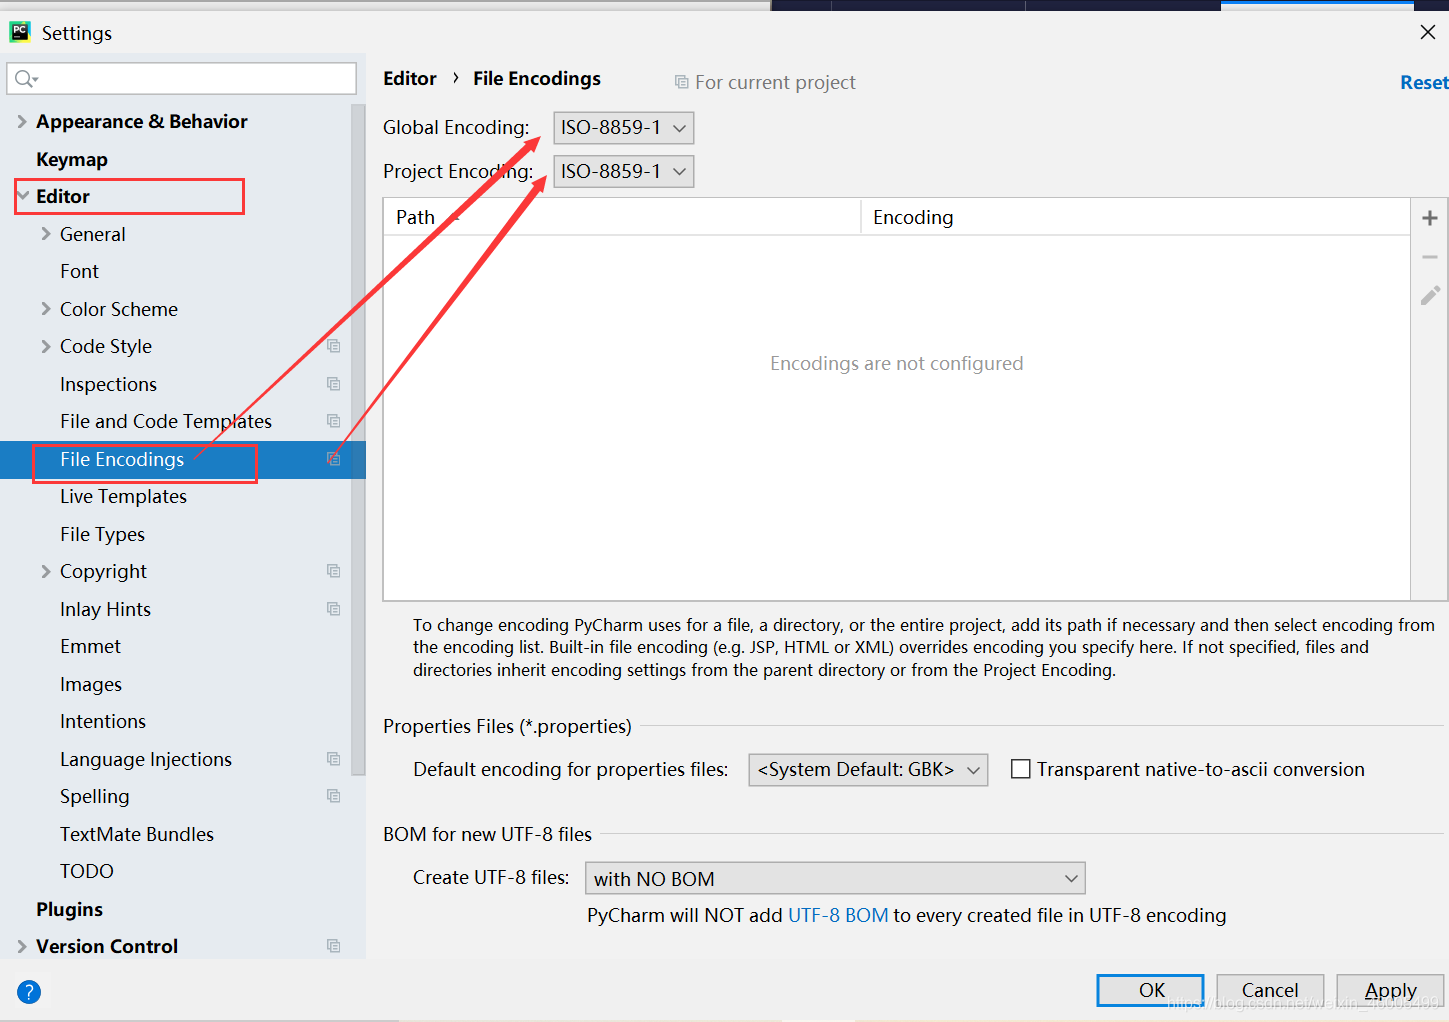
Task: Open the Create UTF-8 files dropdown
Action: [835, 878]
